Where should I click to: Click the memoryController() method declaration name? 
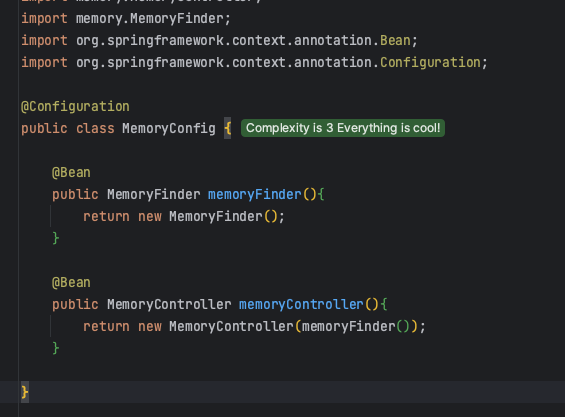tap(301, 305)
